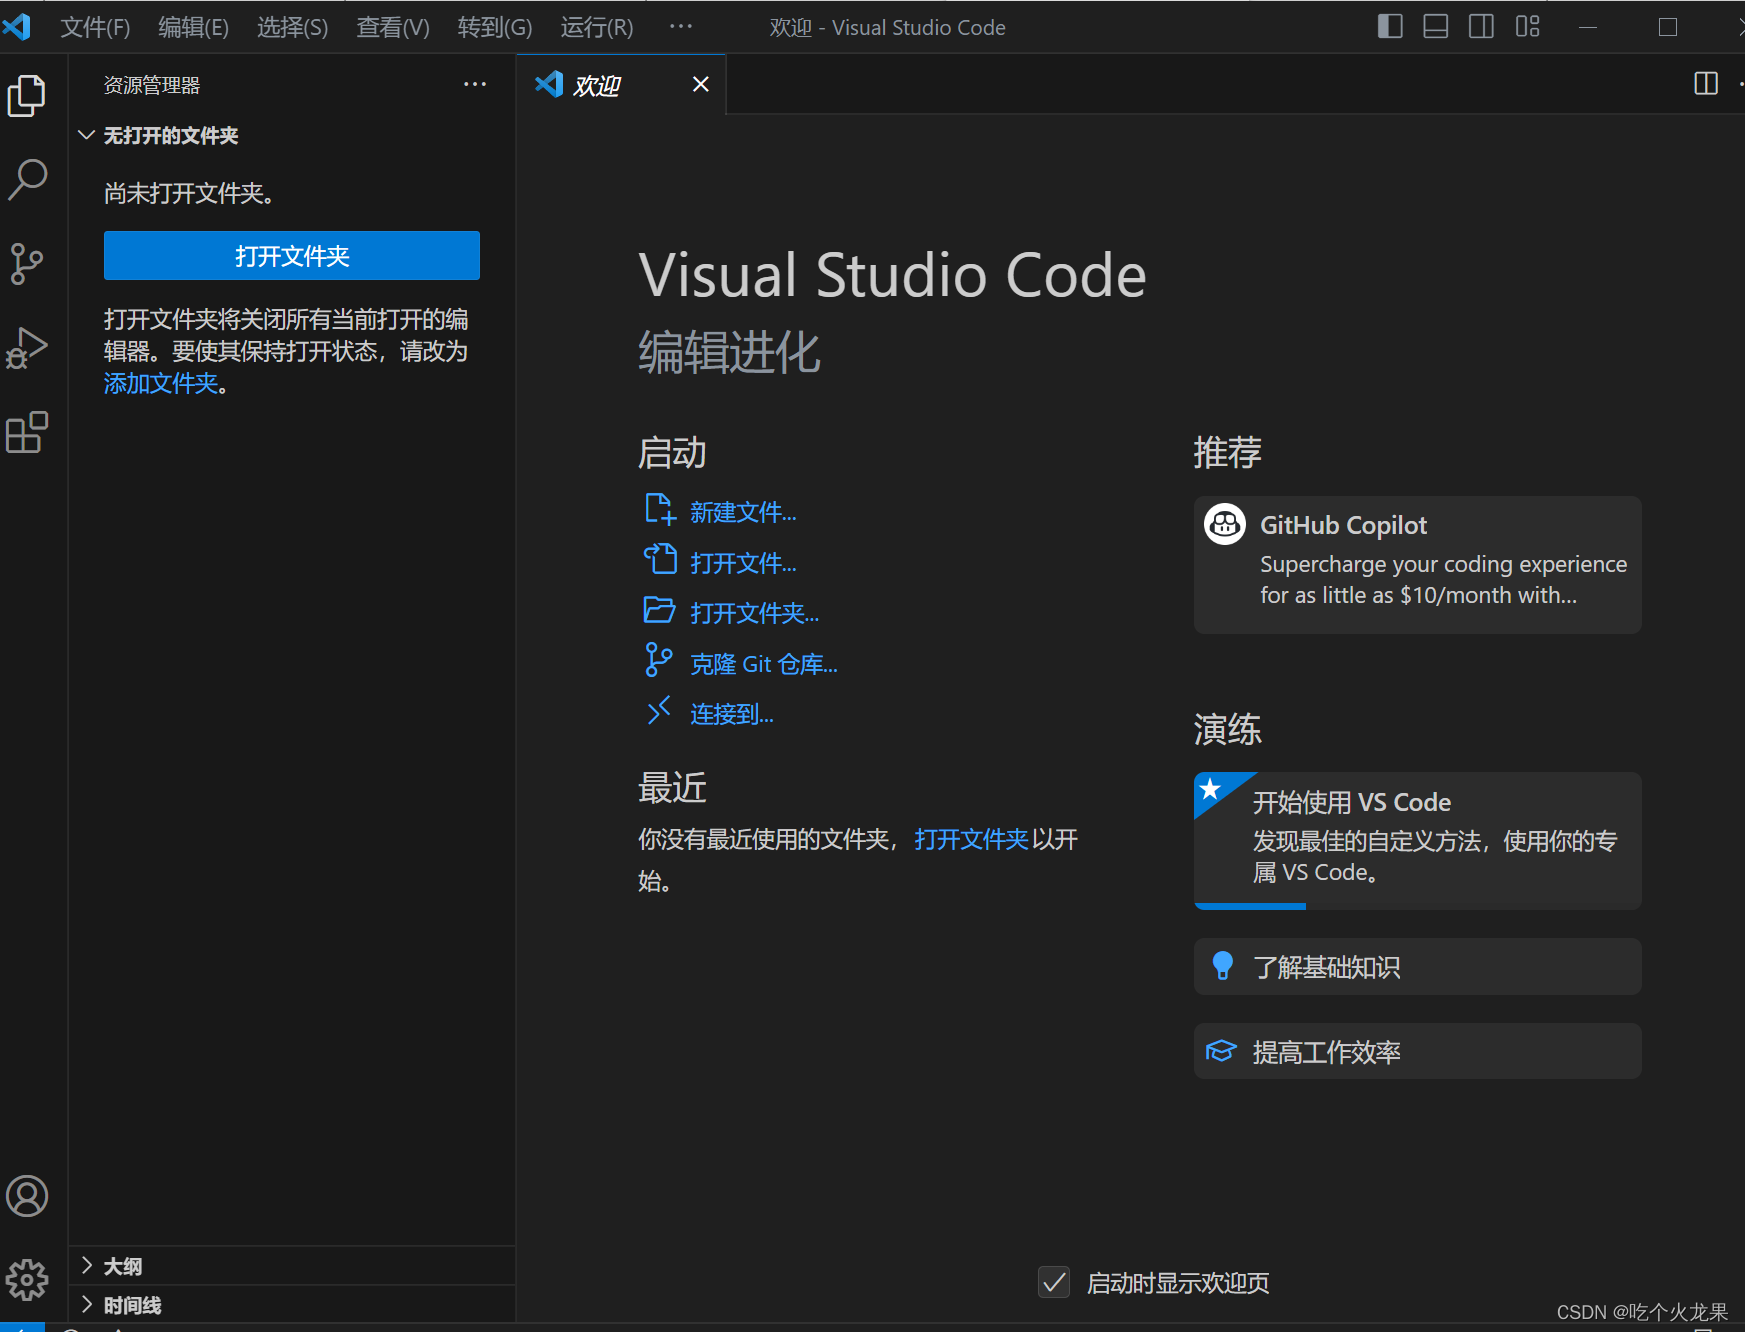The height and width of the screenshot is (1332, 1745).
Task: Open the 选择(S) menu
Action: tap(293, 27)
